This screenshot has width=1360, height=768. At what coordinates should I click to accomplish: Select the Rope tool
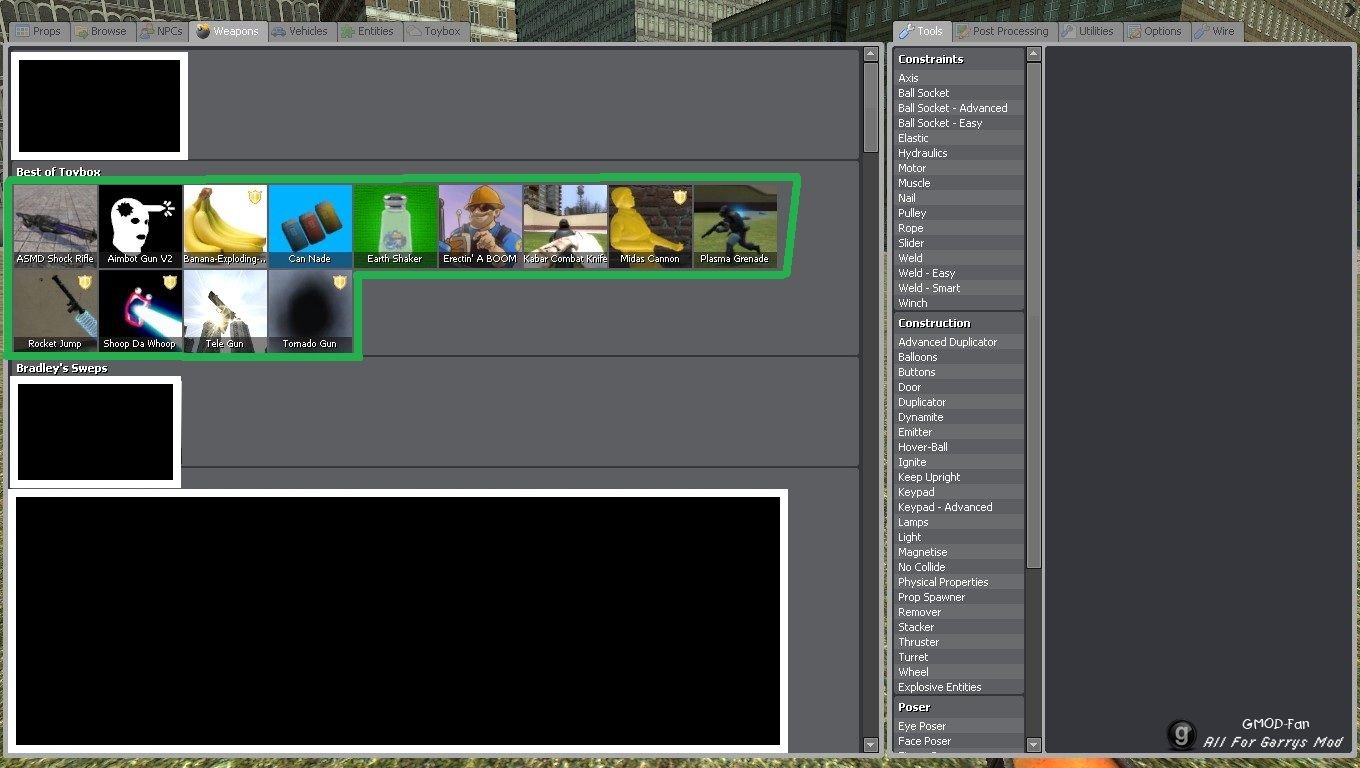pyautogui.click(x=959, y=228)
